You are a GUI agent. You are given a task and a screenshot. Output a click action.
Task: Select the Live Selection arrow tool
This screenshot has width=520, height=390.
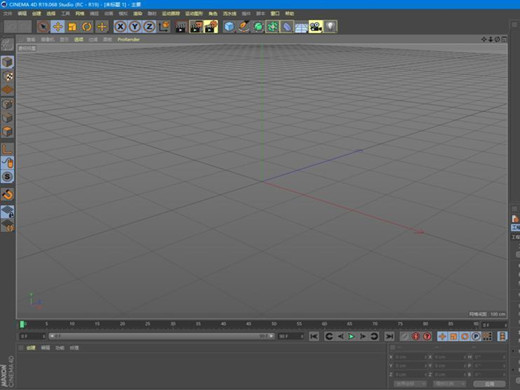tap(43, 27)
